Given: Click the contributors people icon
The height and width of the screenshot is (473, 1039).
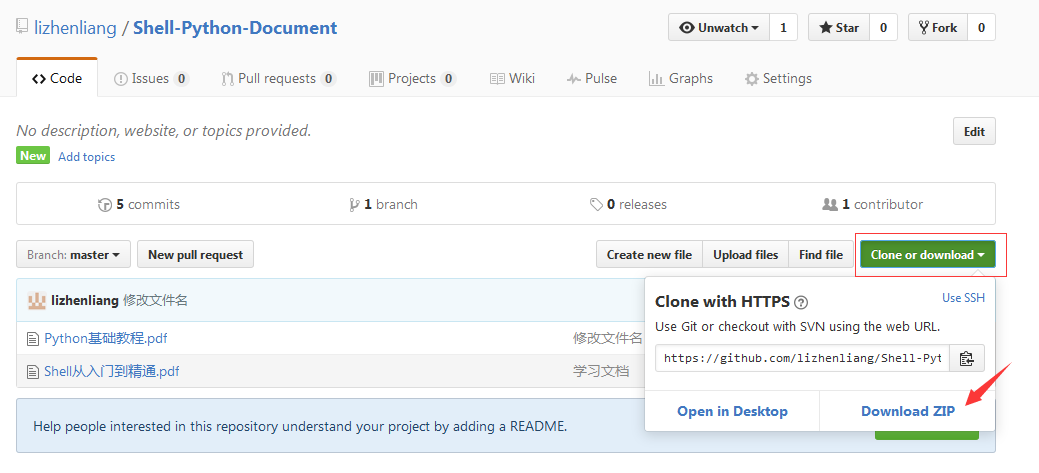Looking at the screenshot, I should pyautogui.click(x=829, y=204).
